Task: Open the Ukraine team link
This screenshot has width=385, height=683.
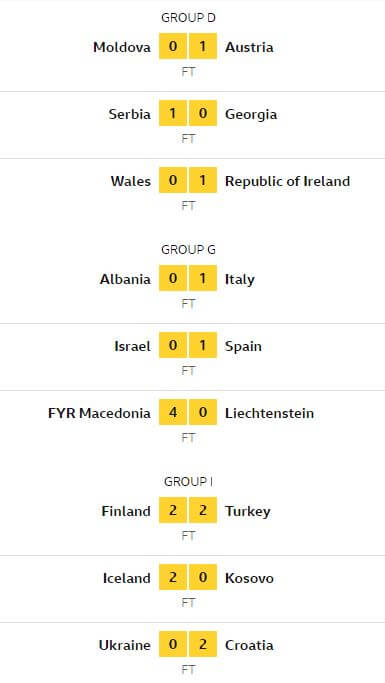Action: click(x=125, y=645)
